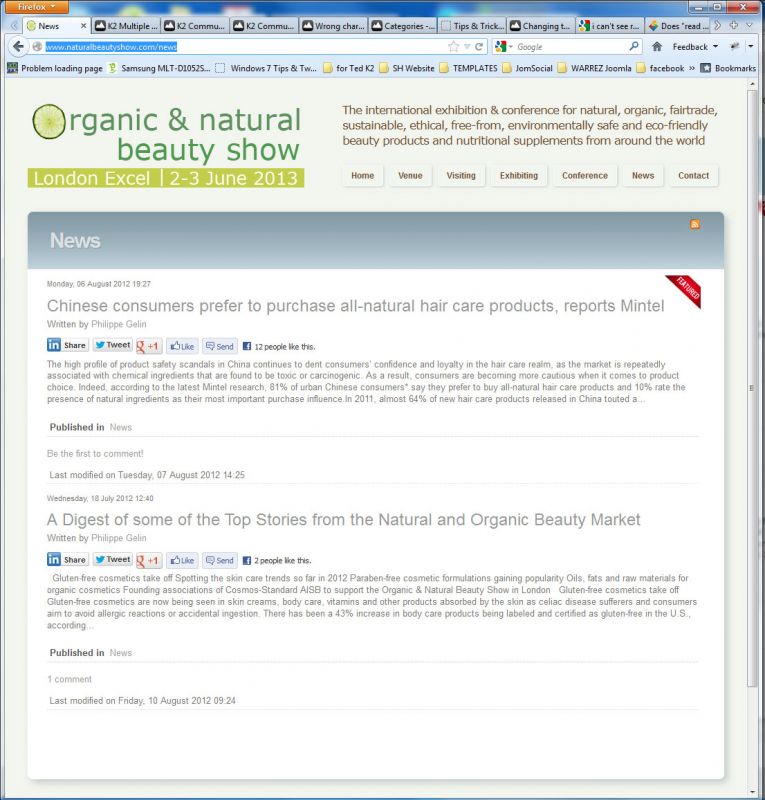The width and height of the screenshot is (765, 800).
Task: Click Google +1 on Digest article
Action: tap(149, 561)
